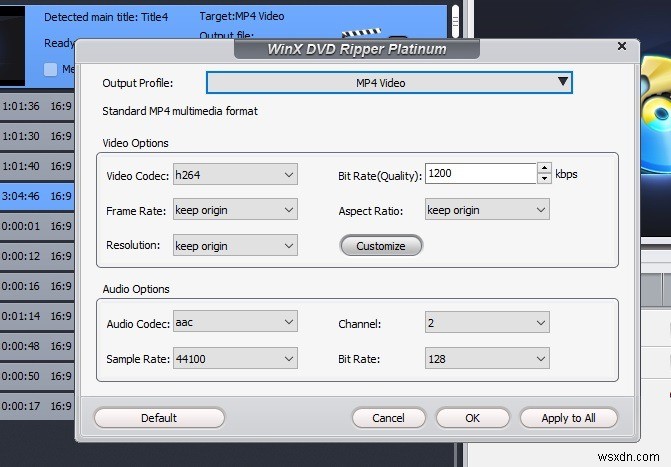Expand the Sample Rate 44100 dropdown
671x467 pixels.
(235, 358)
